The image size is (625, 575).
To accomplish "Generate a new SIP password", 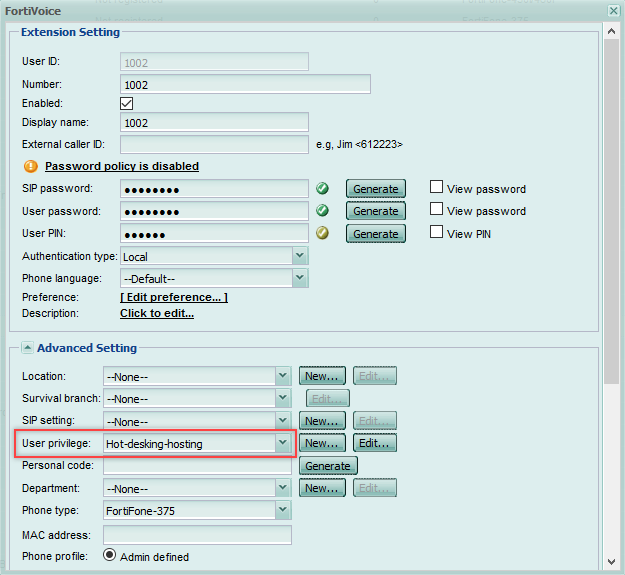I will (376, 189).
